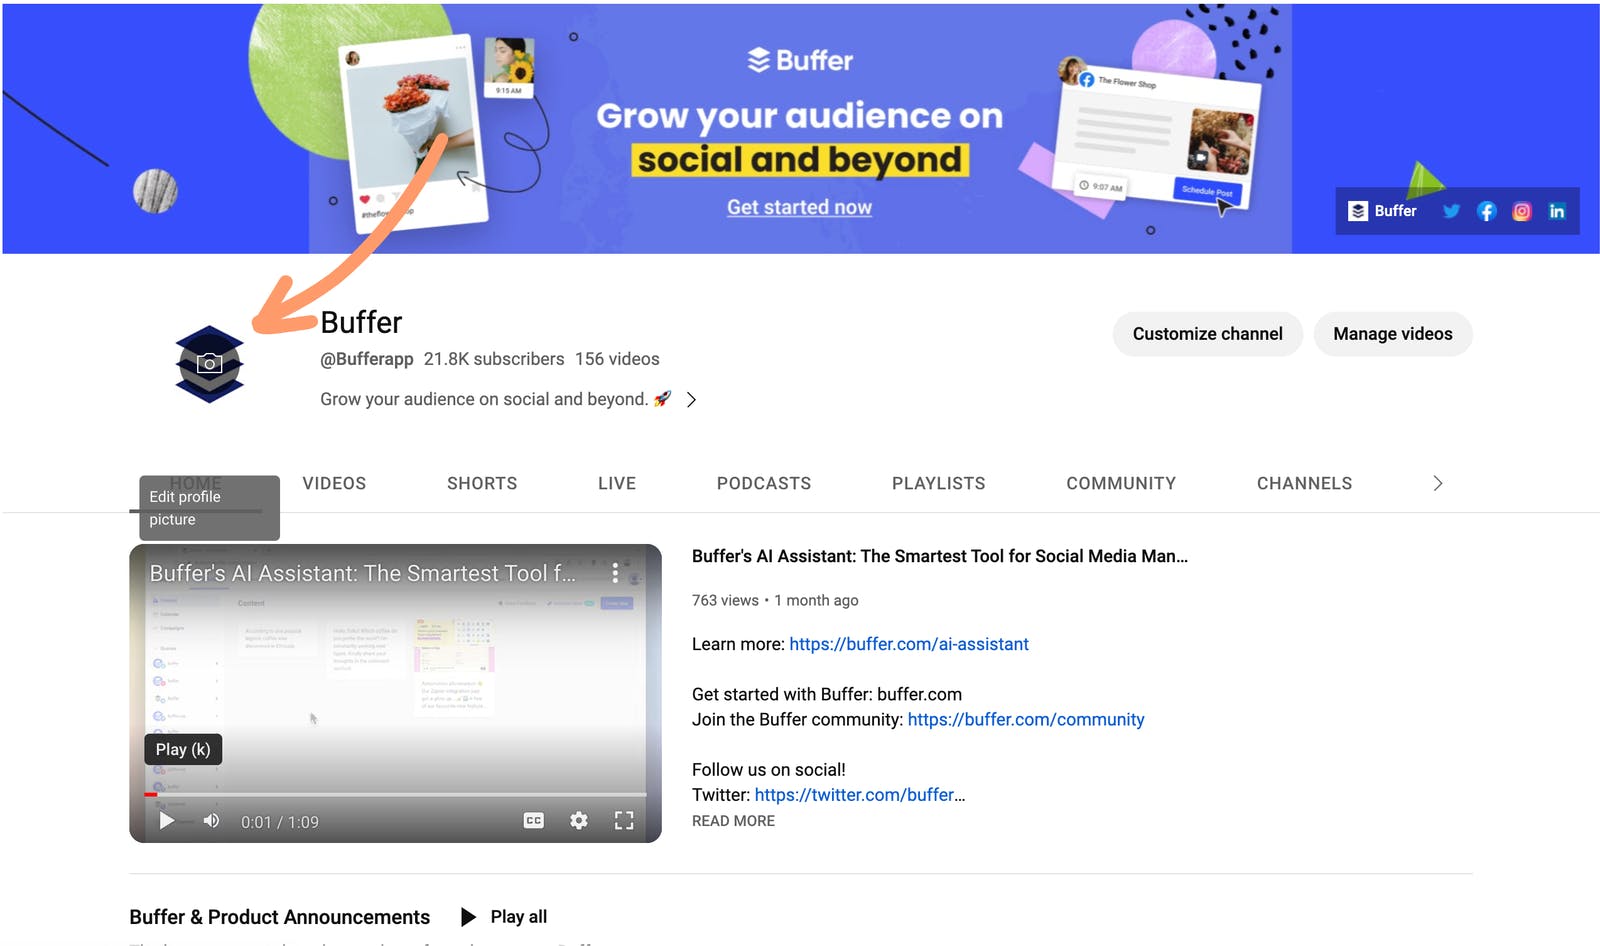Click the 21.8K subscribers text
This screenshot has width=1600, height=946.
494,359
